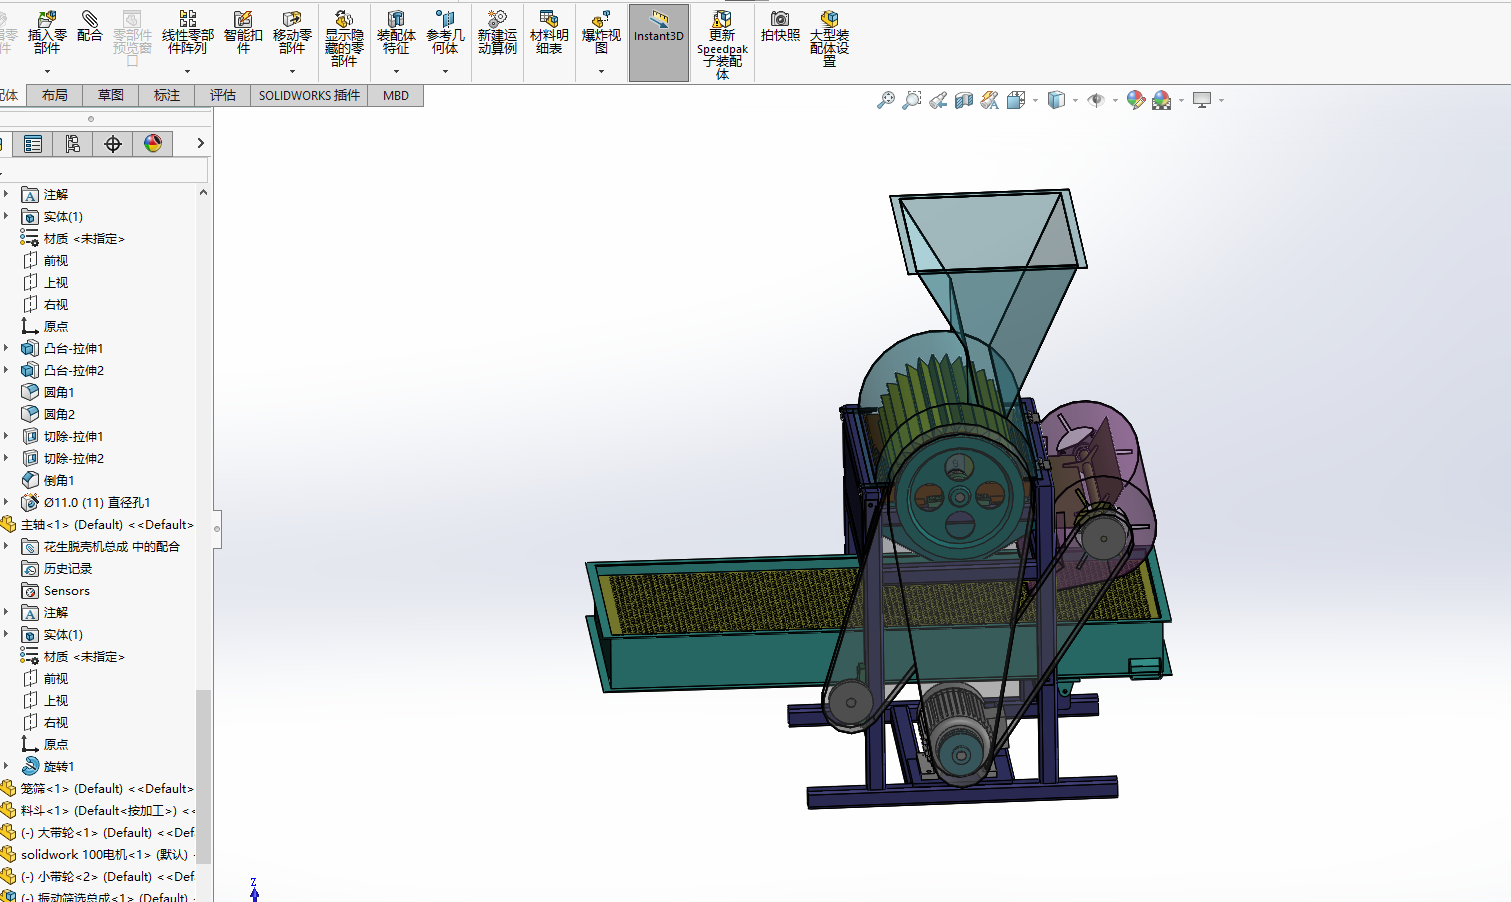Switch to the 布局 (Layout) tab
Screen dimensions: 1511x902
[55, 96]
